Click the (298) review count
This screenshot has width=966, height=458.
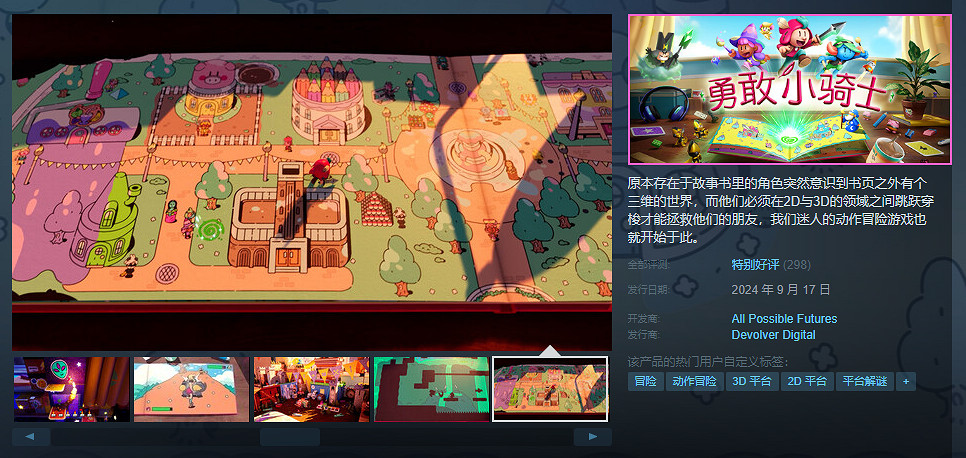click(797, 265)
